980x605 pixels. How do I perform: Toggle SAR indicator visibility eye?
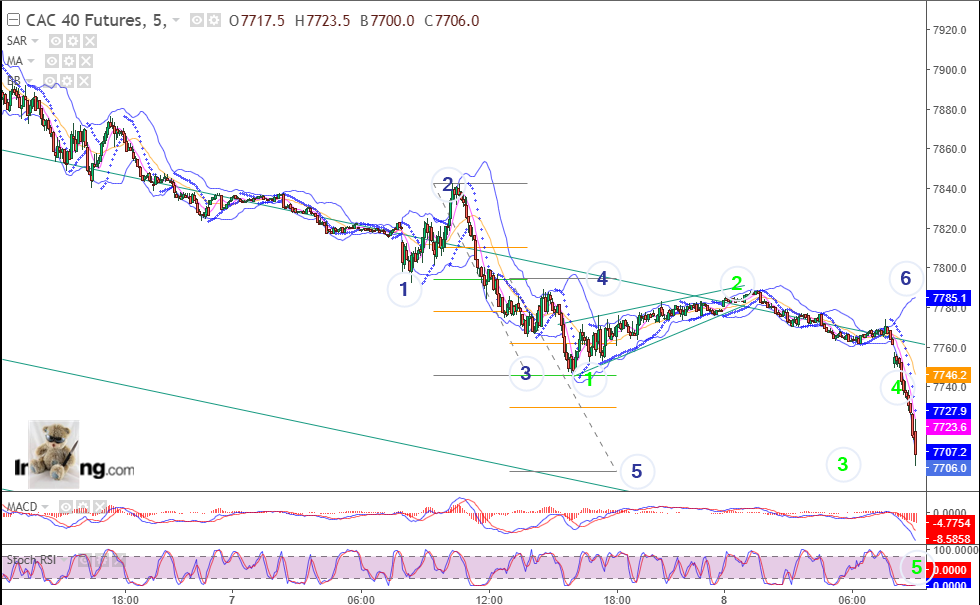point(56,41)
